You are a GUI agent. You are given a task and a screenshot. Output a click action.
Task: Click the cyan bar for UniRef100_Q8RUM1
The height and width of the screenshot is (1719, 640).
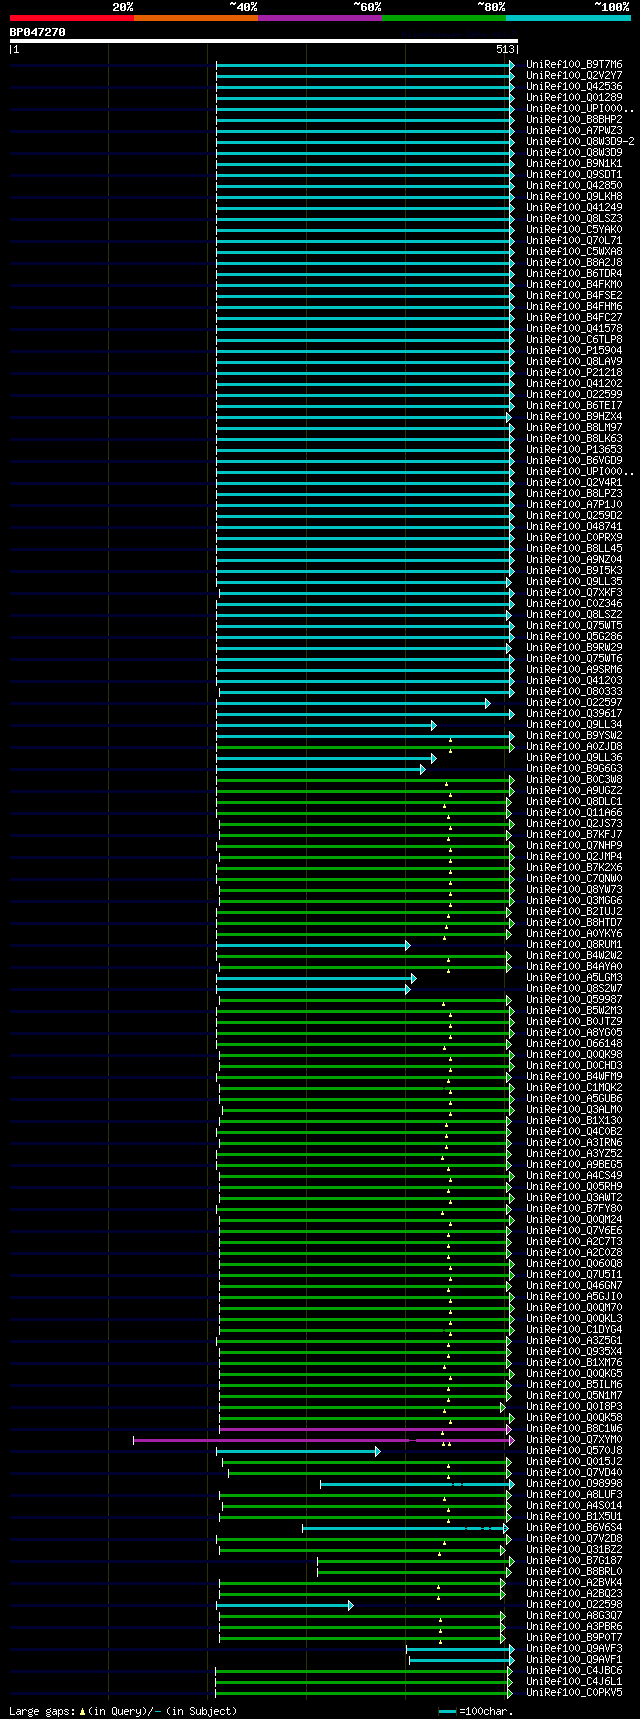313,945
